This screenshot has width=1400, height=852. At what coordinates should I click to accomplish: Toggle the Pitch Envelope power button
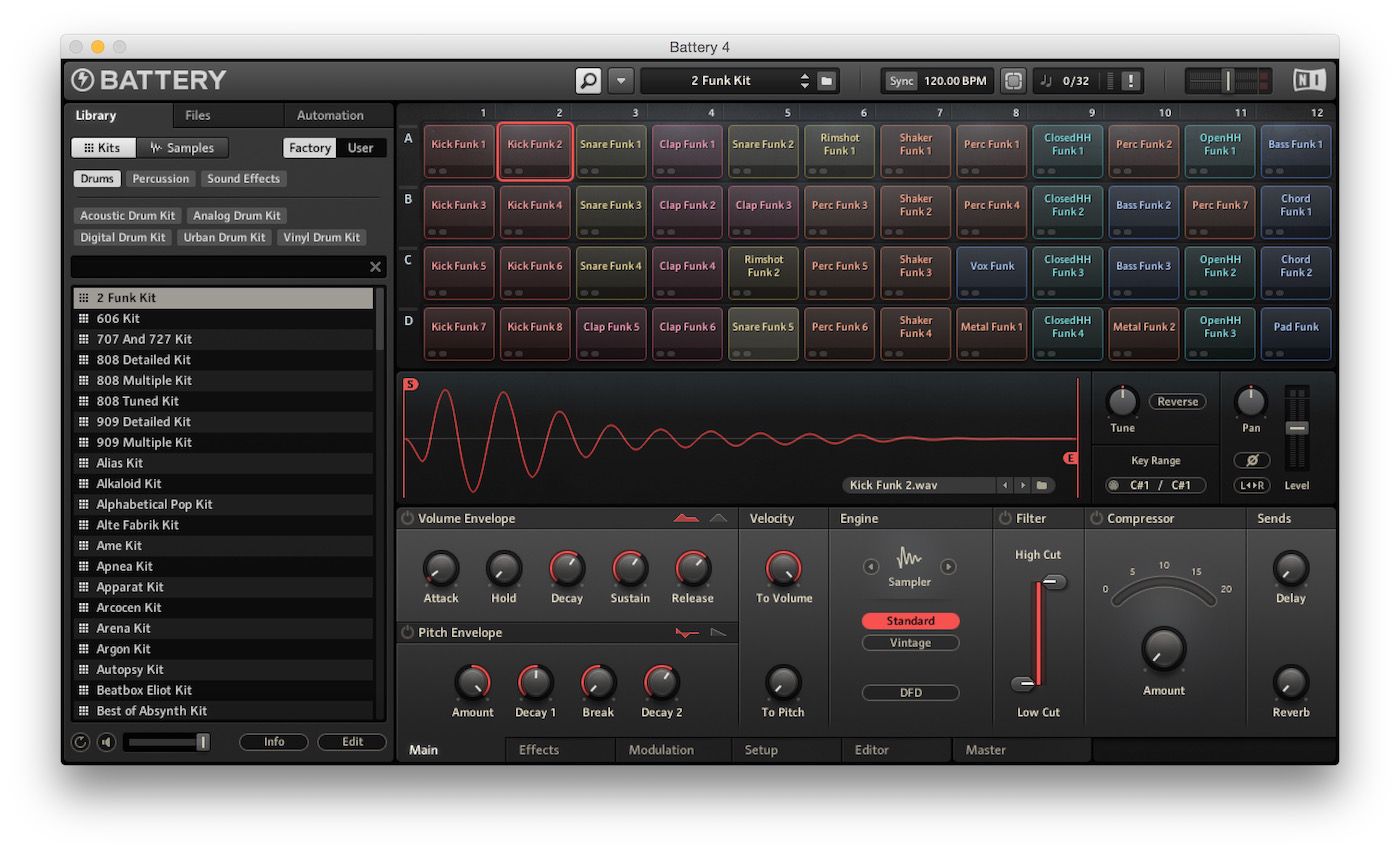[407, 633]
